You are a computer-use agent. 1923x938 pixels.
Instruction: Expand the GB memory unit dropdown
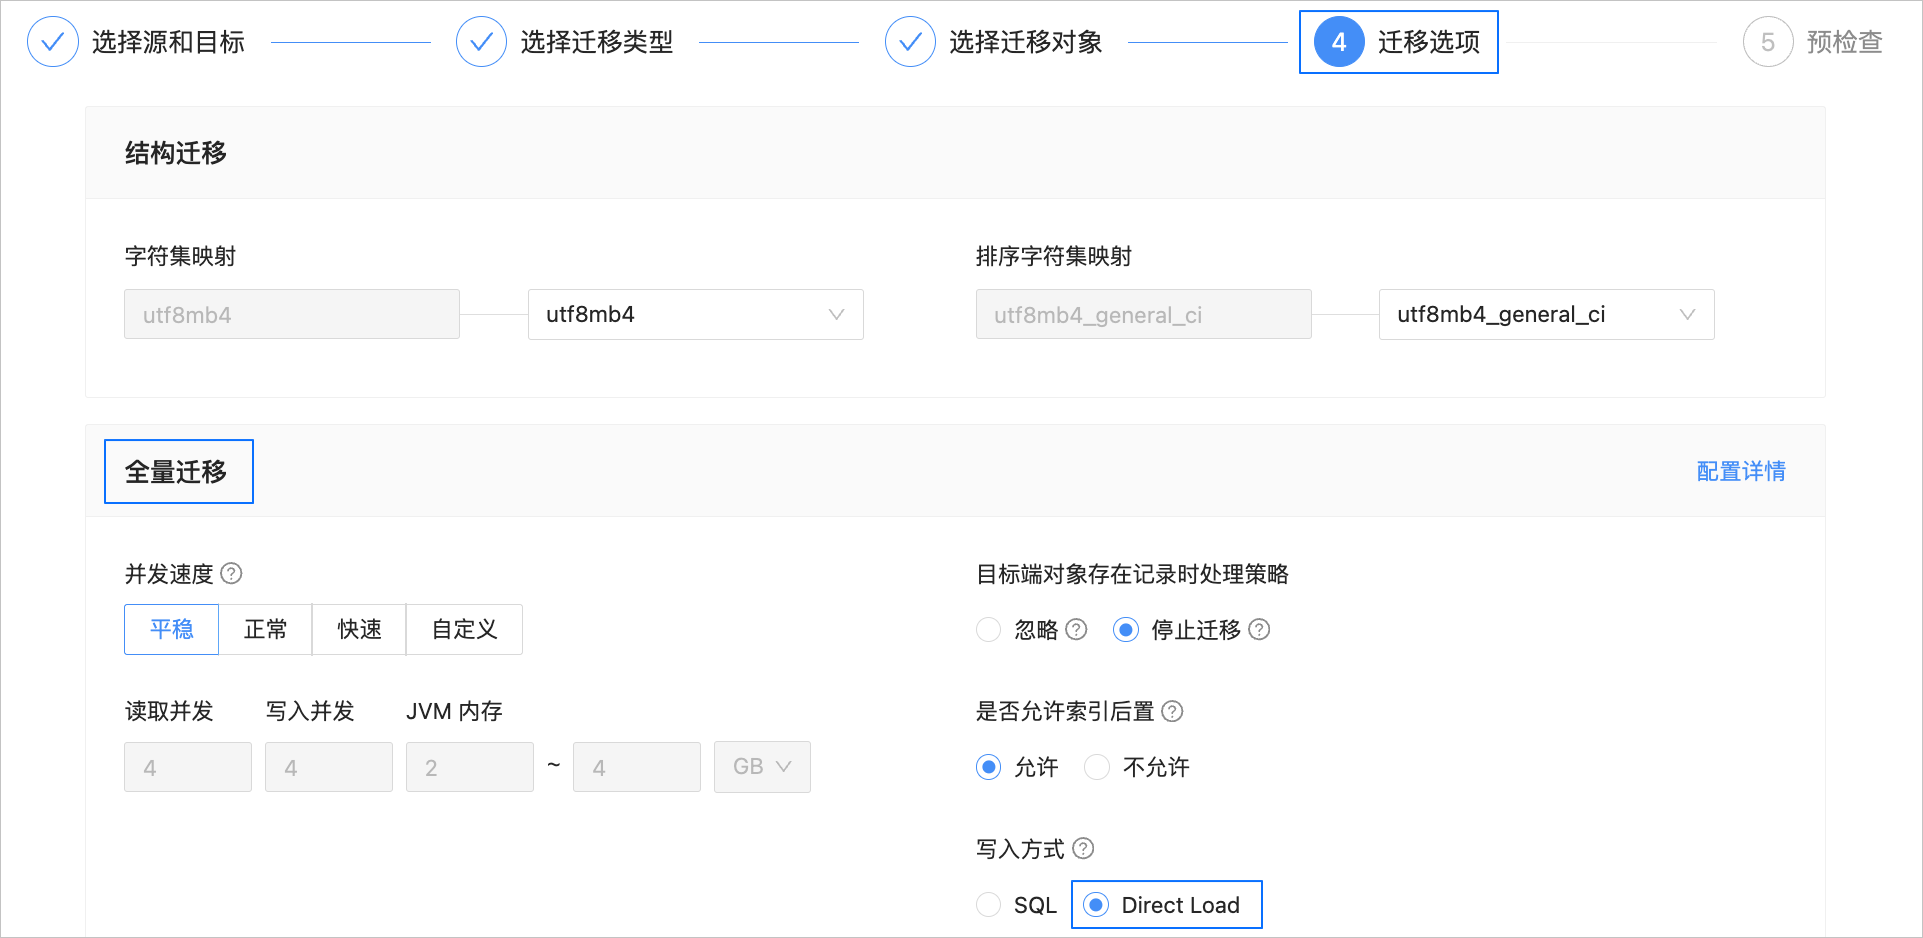[762, 767]
